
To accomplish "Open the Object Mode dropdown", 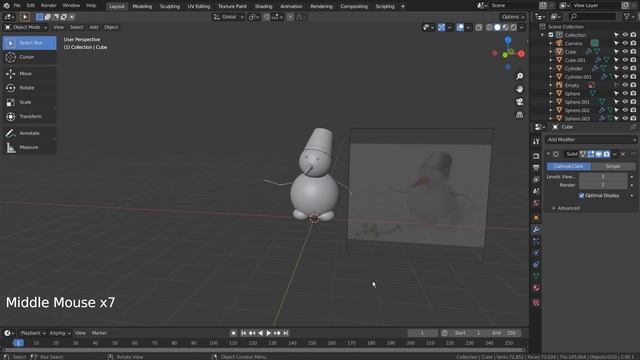I will click(26, 27).
